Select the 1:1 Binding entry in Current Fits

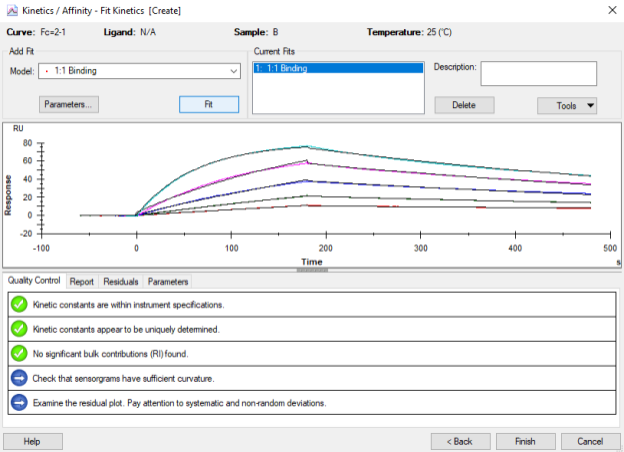pyautogui.click(x=338, y=68)
